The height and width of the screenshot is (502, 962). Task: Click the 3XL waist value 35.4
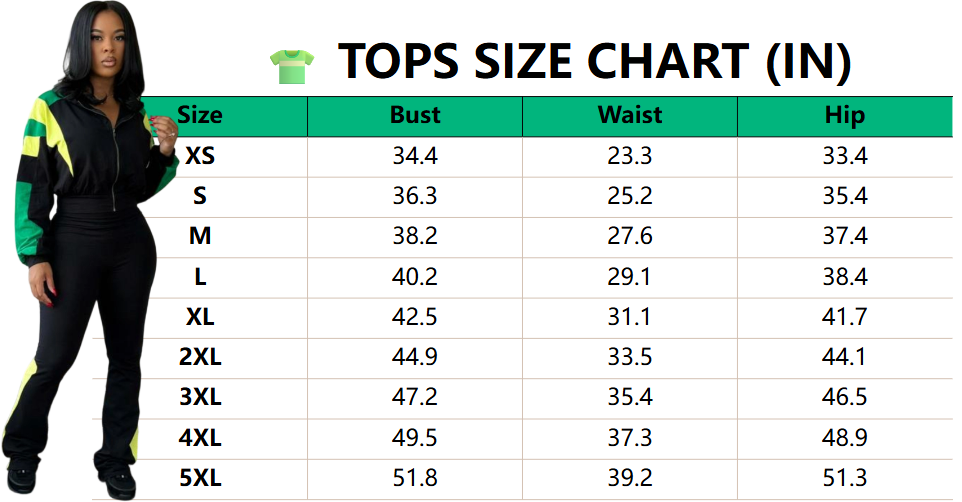pyautogui.click(x=630, y=397)
